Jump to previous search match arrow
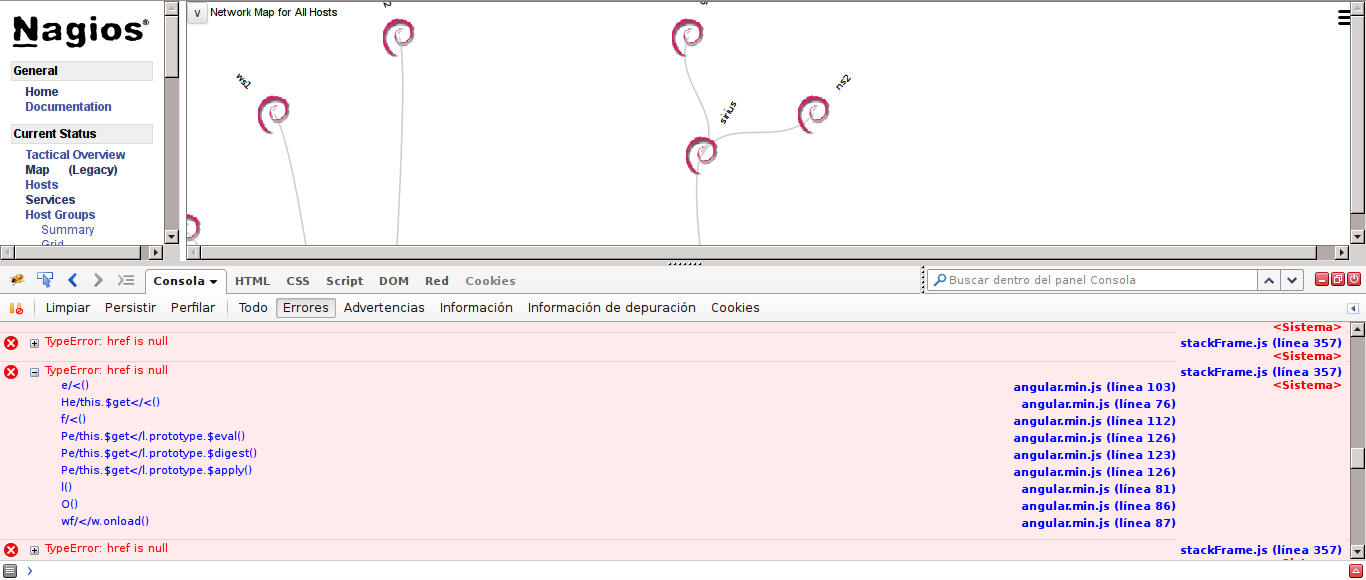Viewport: 1366px width, 580px height. [1269, 281]
